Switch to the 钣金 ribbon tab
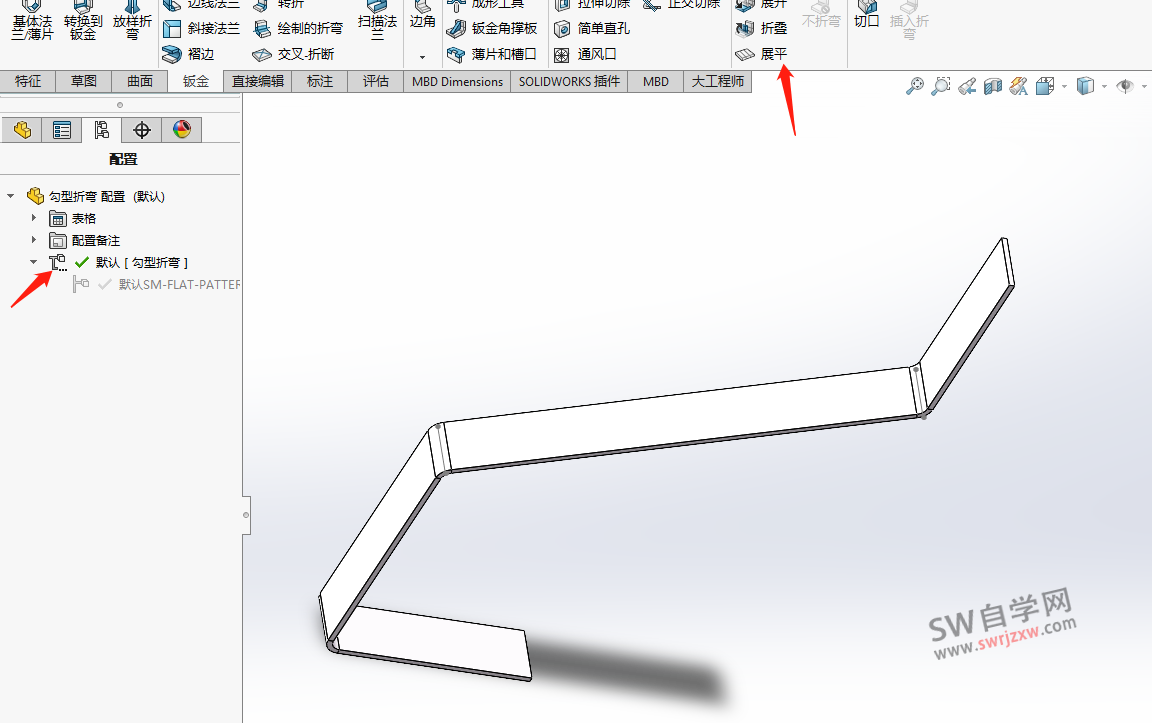The height and width of the screenshot is (723, 1152). tap(194, 81)
